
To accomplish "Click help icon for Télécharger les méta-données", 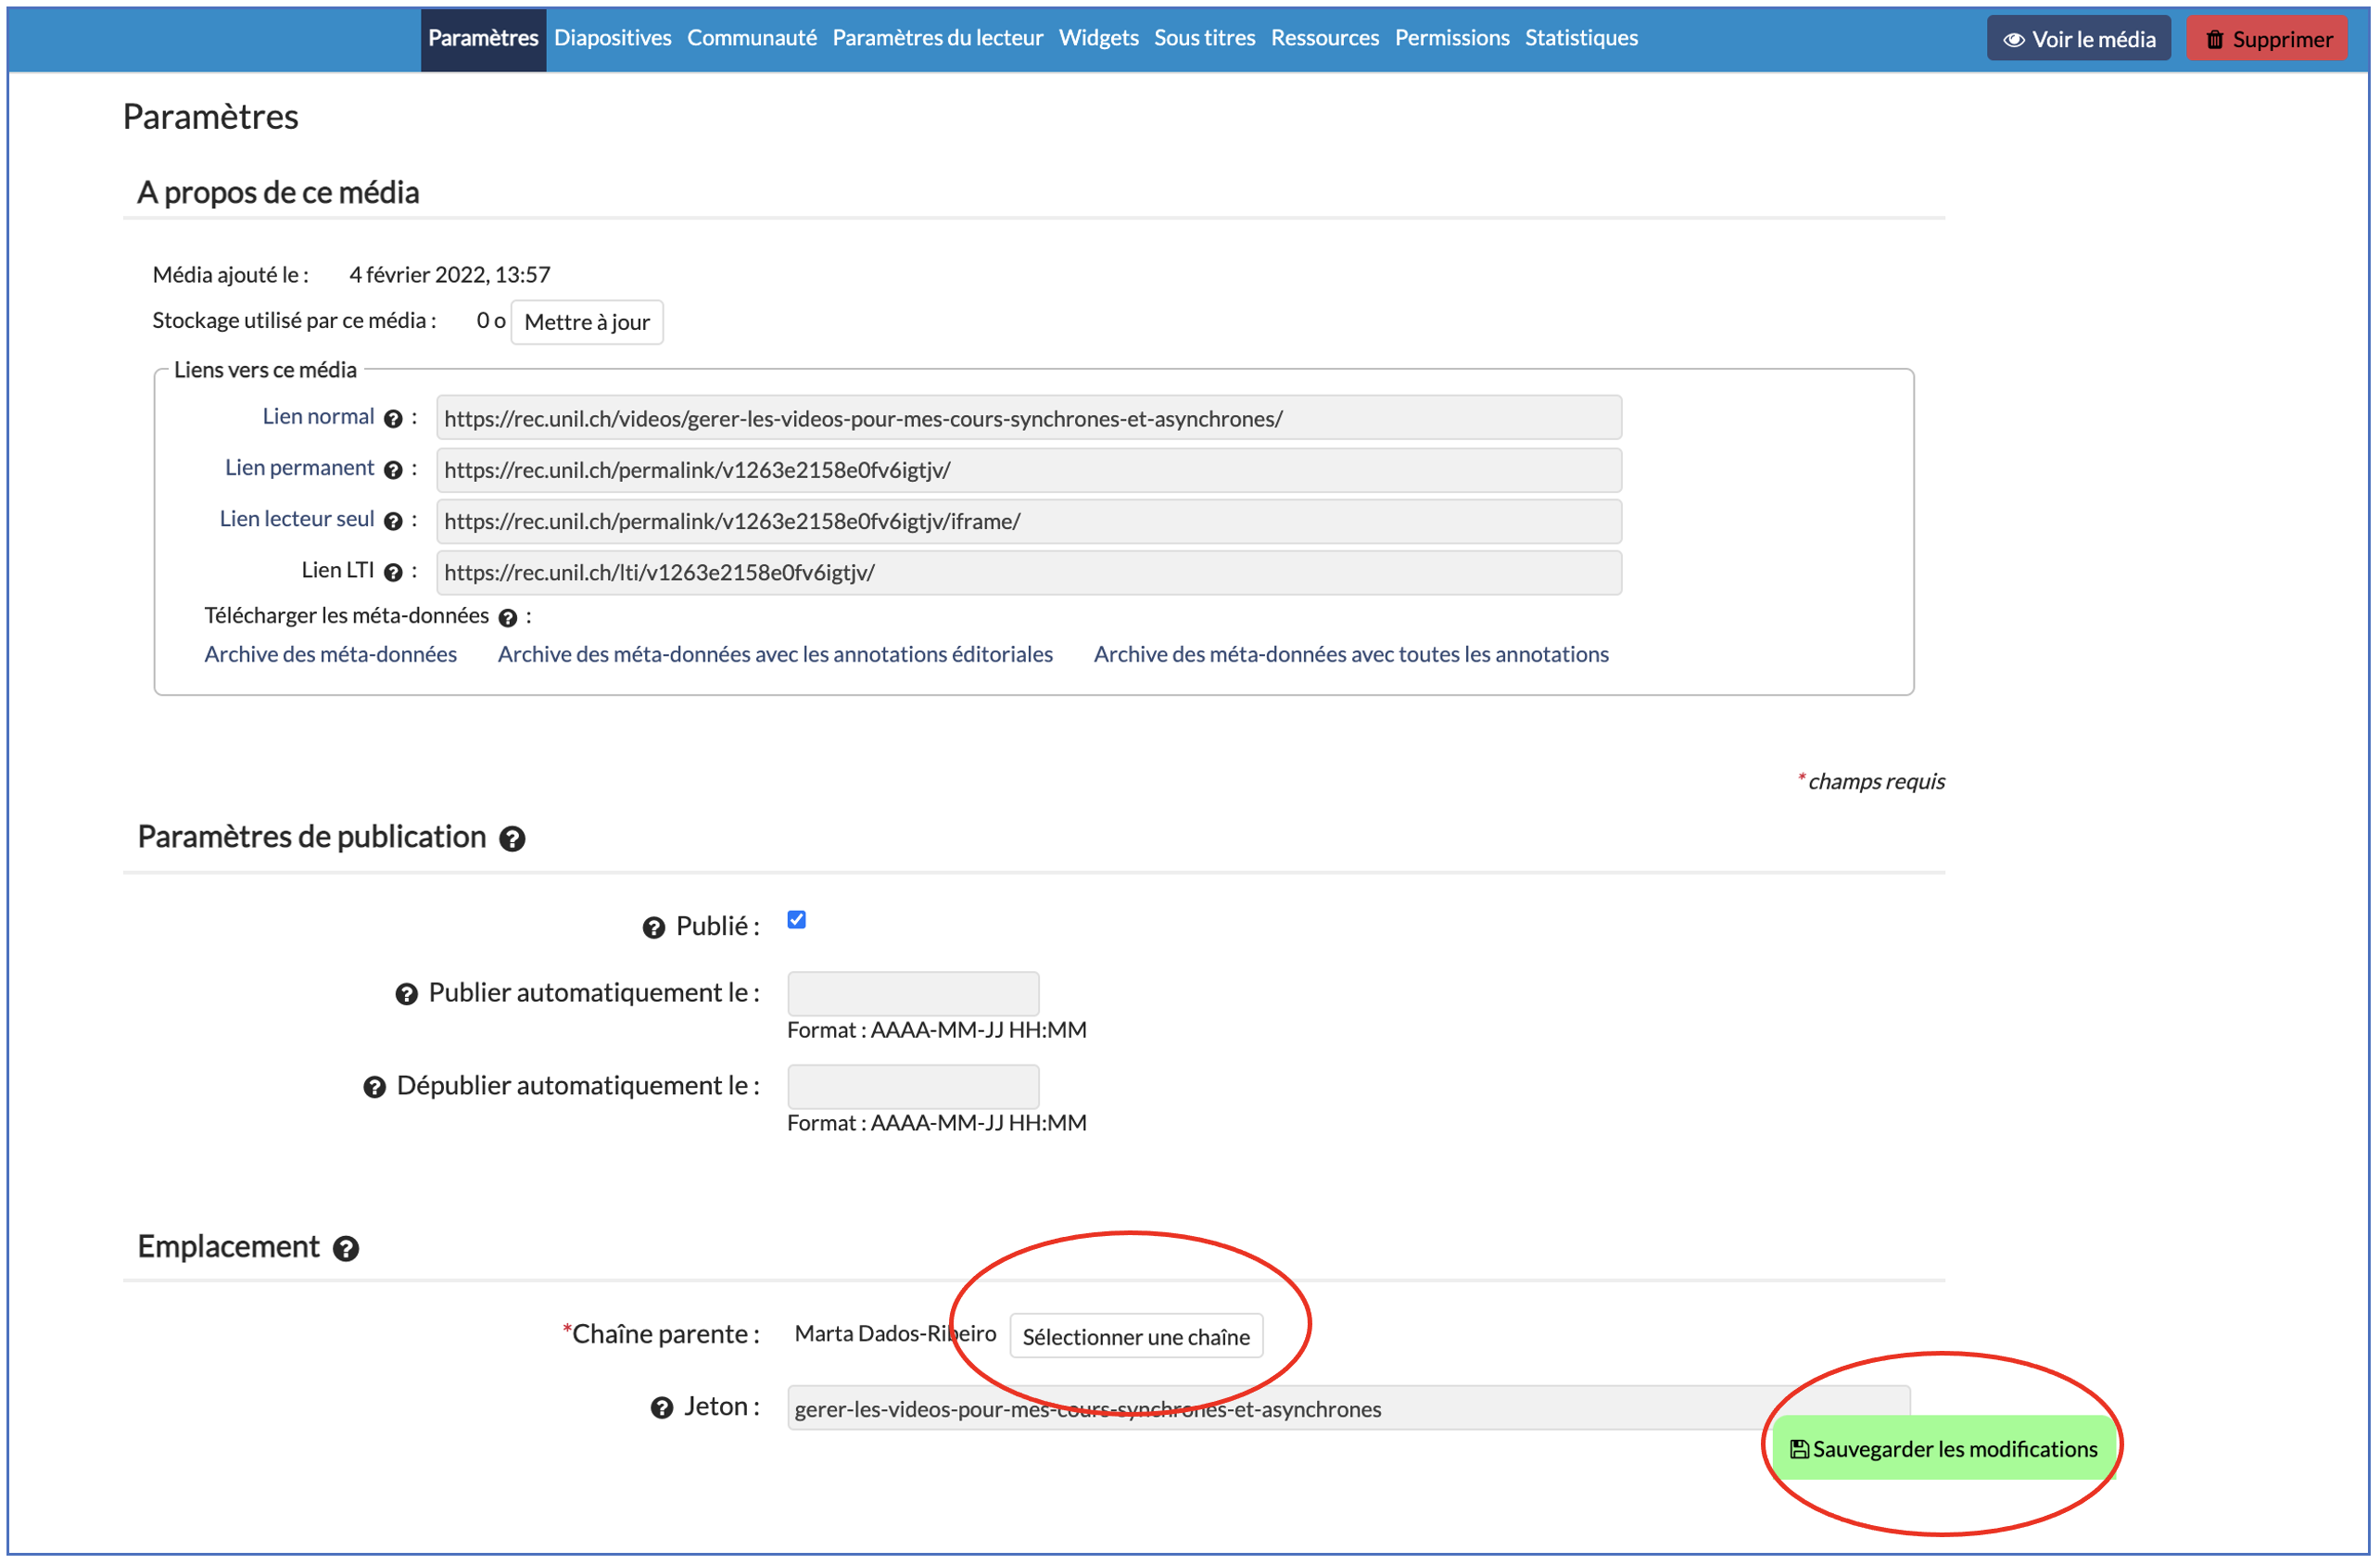I will (508, 618).
